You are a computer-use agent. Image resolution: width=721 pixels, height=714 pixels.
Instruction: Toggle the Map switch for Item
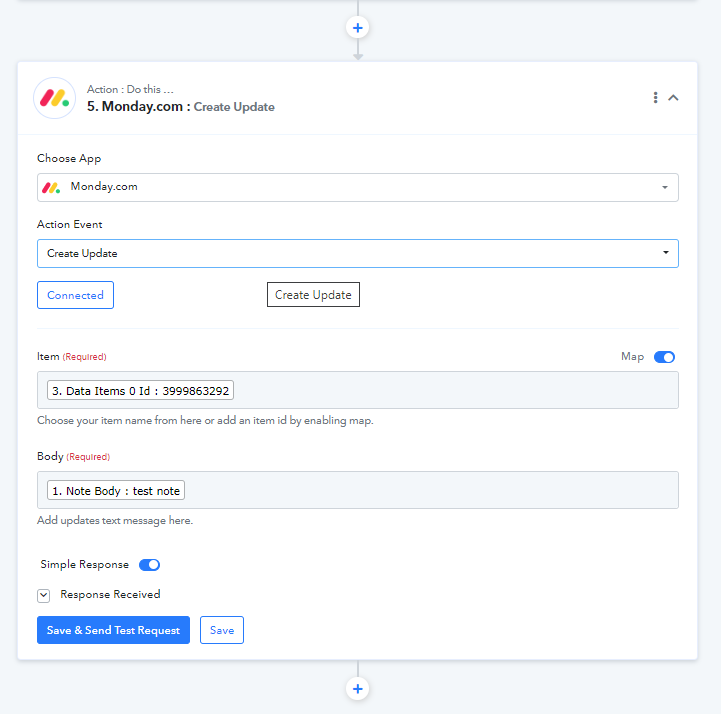664,357
